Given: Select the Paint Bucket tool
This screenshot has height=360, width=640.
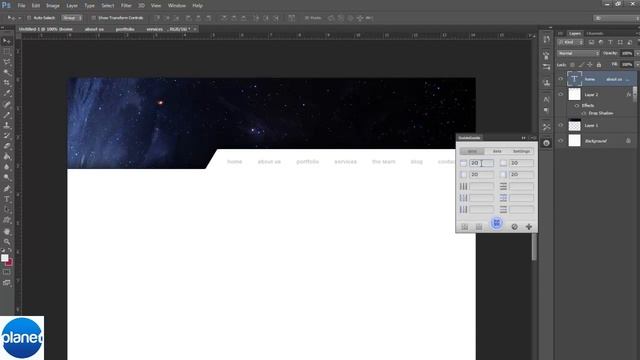Looking at the screenshot, I should (7, 157).
